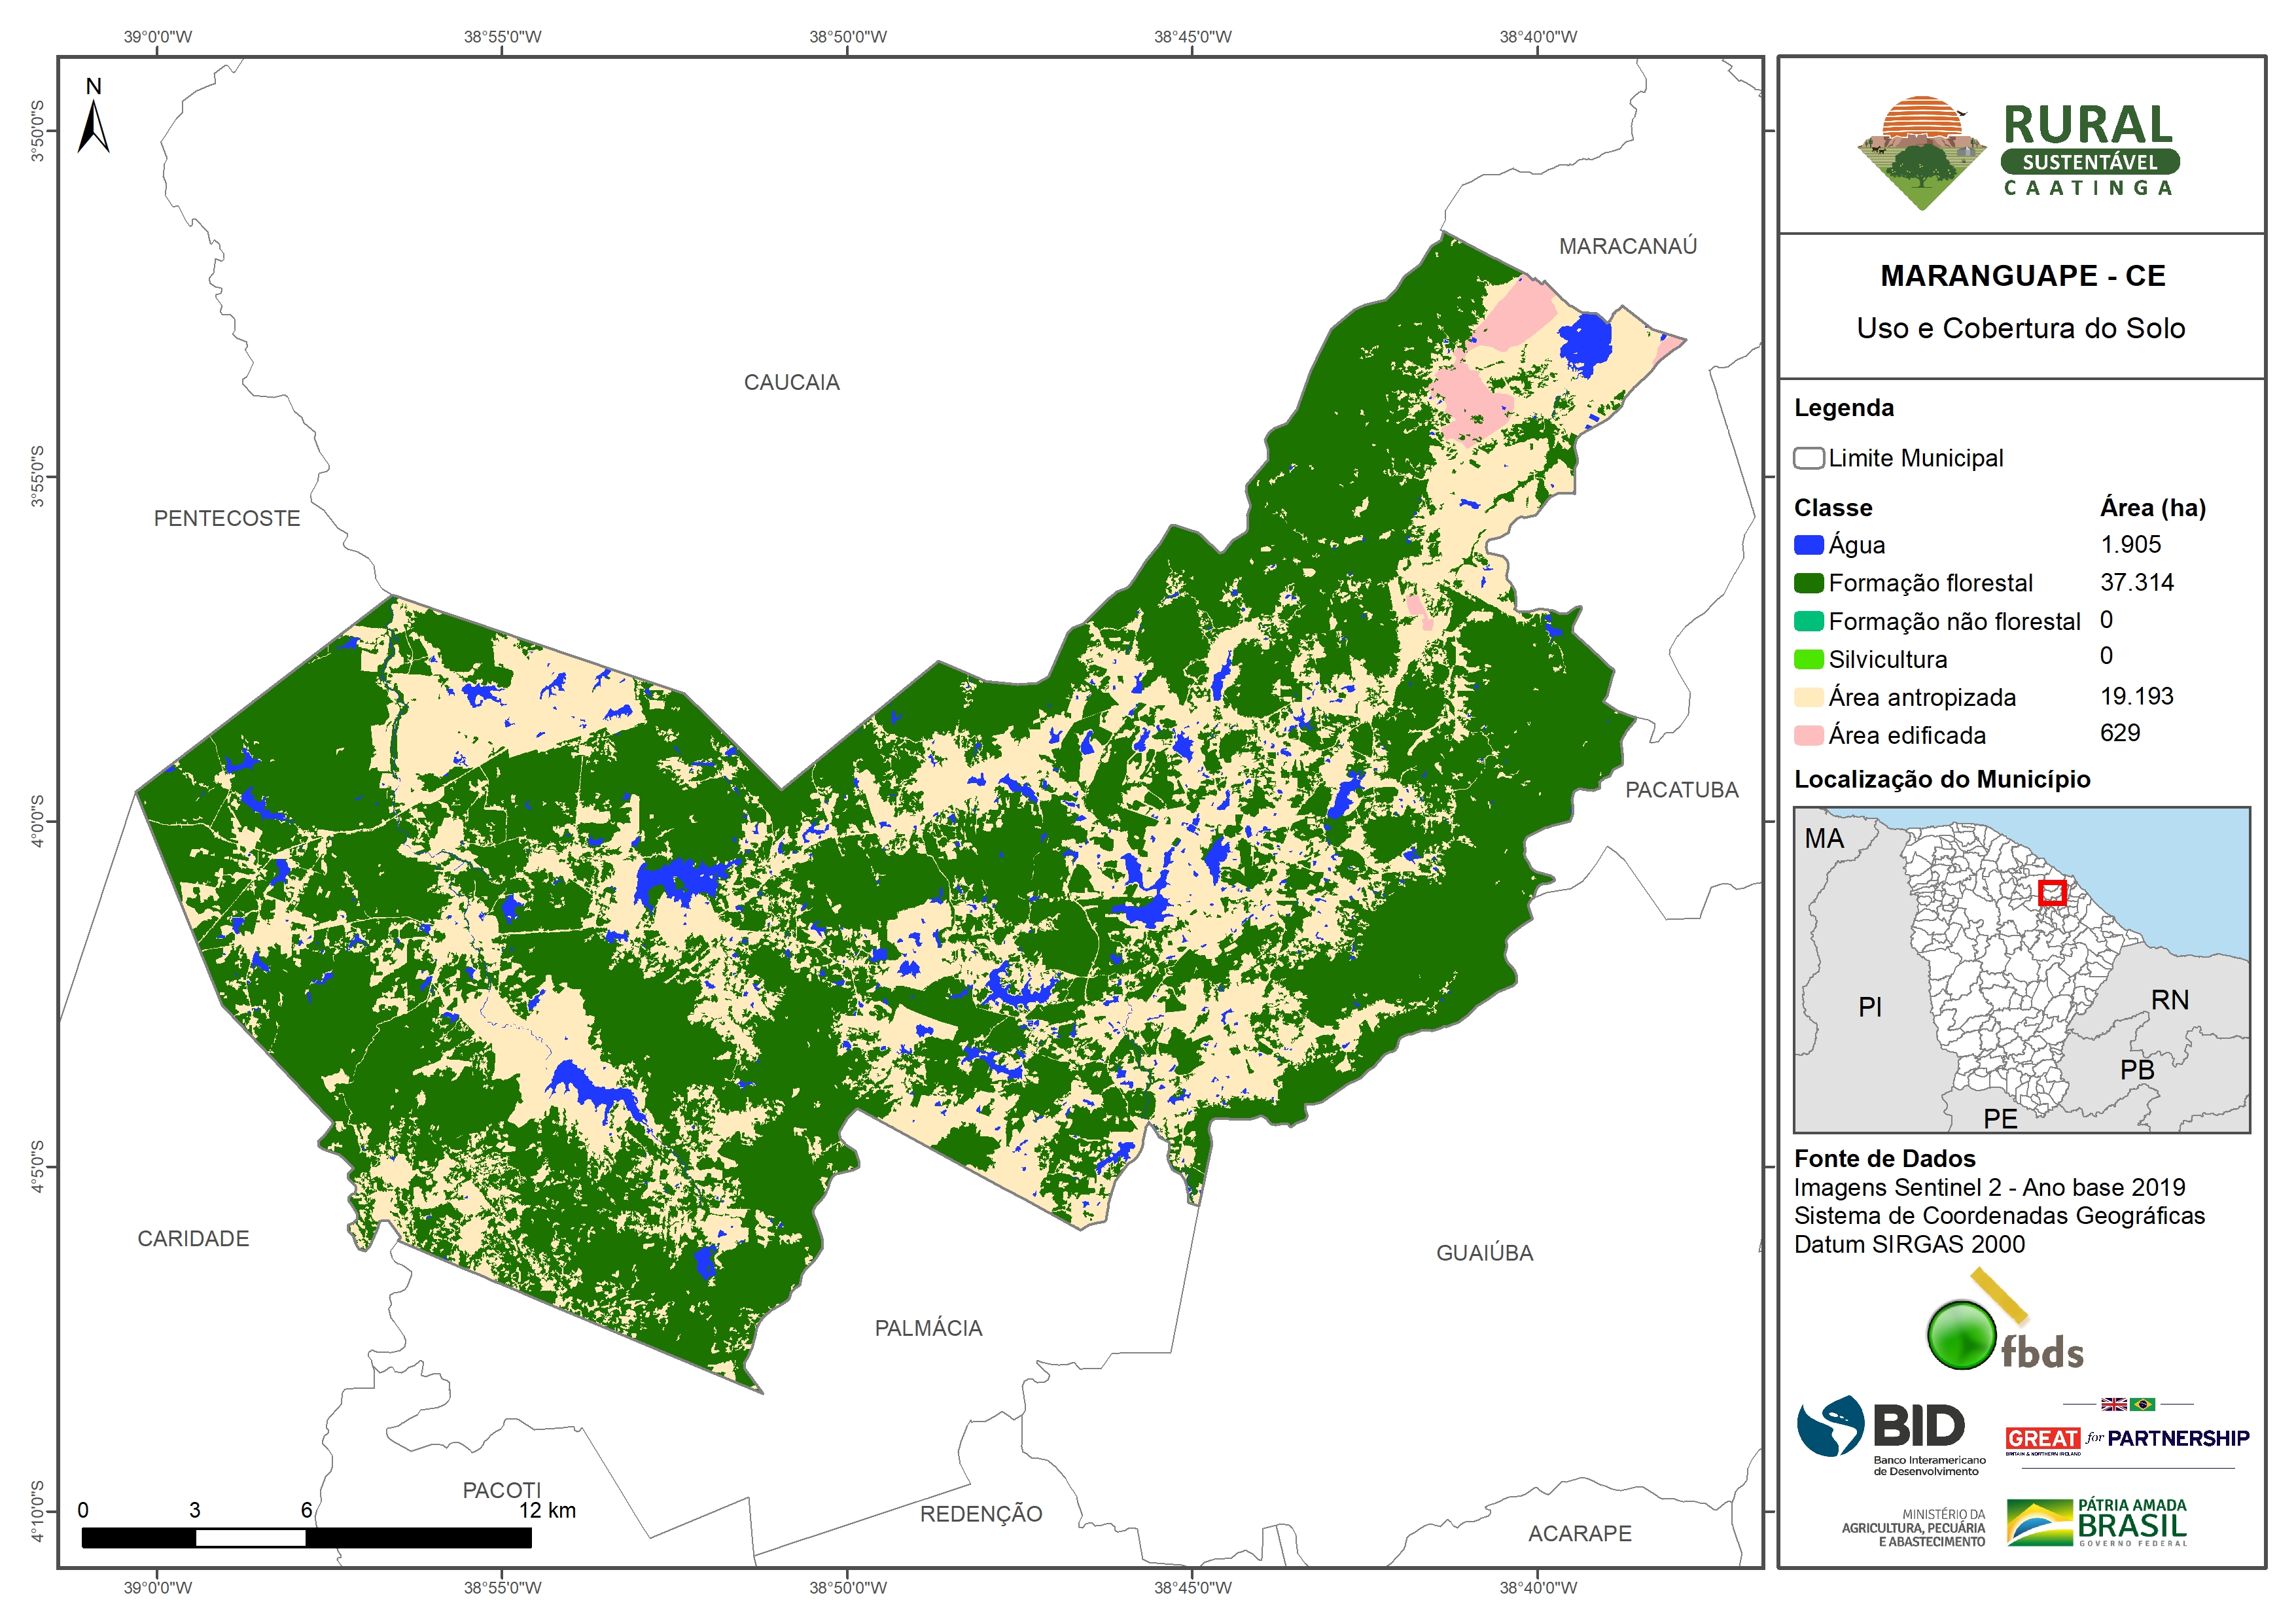Image resolution: width=2296 pixels, height=1623 pixels.
Task: Click the Água blue legend swatch
Action: pyautogui.click(x=1808, y=545)
